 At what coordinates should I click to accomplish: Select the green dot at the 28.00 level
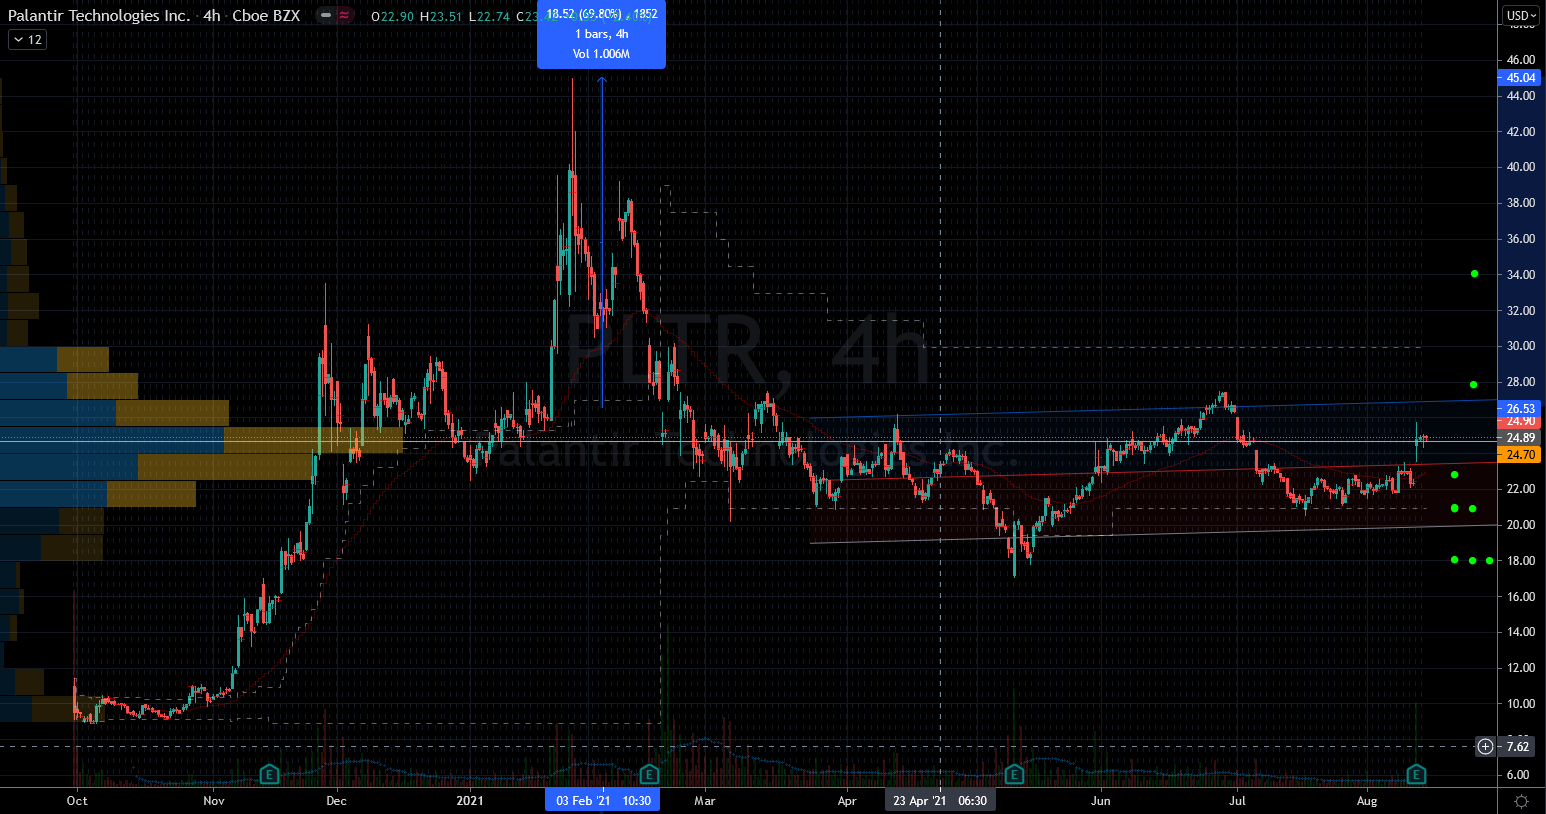[x=1474, y=384]
